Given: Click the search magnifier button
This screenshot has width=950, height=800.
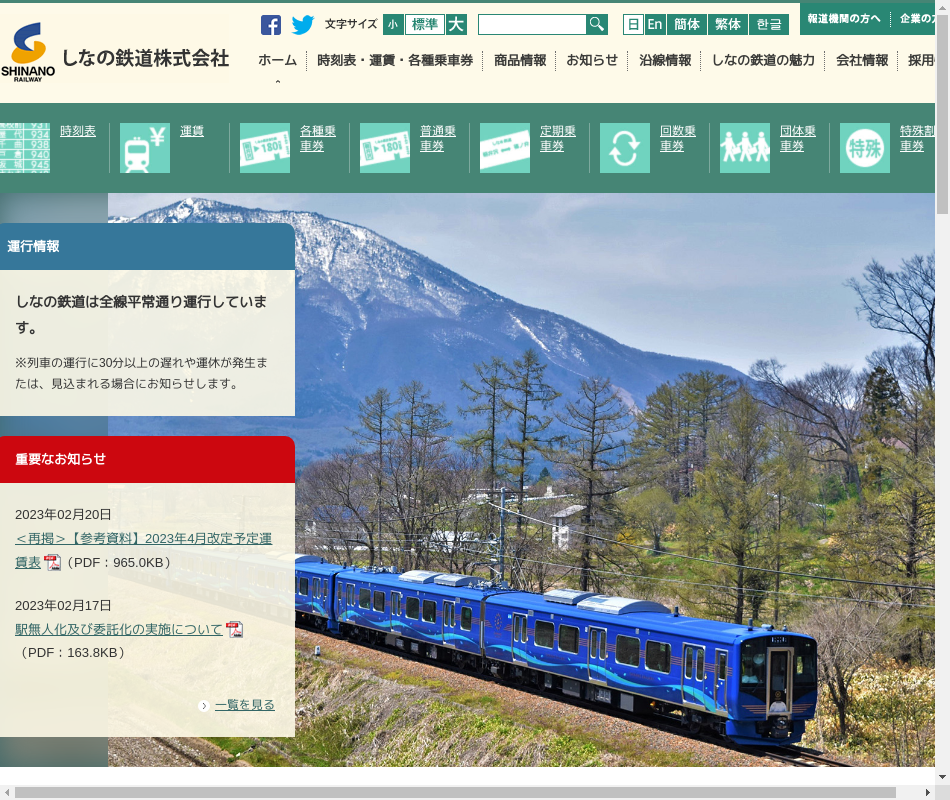Looking at the screenshot, I should tap(597, 25).
